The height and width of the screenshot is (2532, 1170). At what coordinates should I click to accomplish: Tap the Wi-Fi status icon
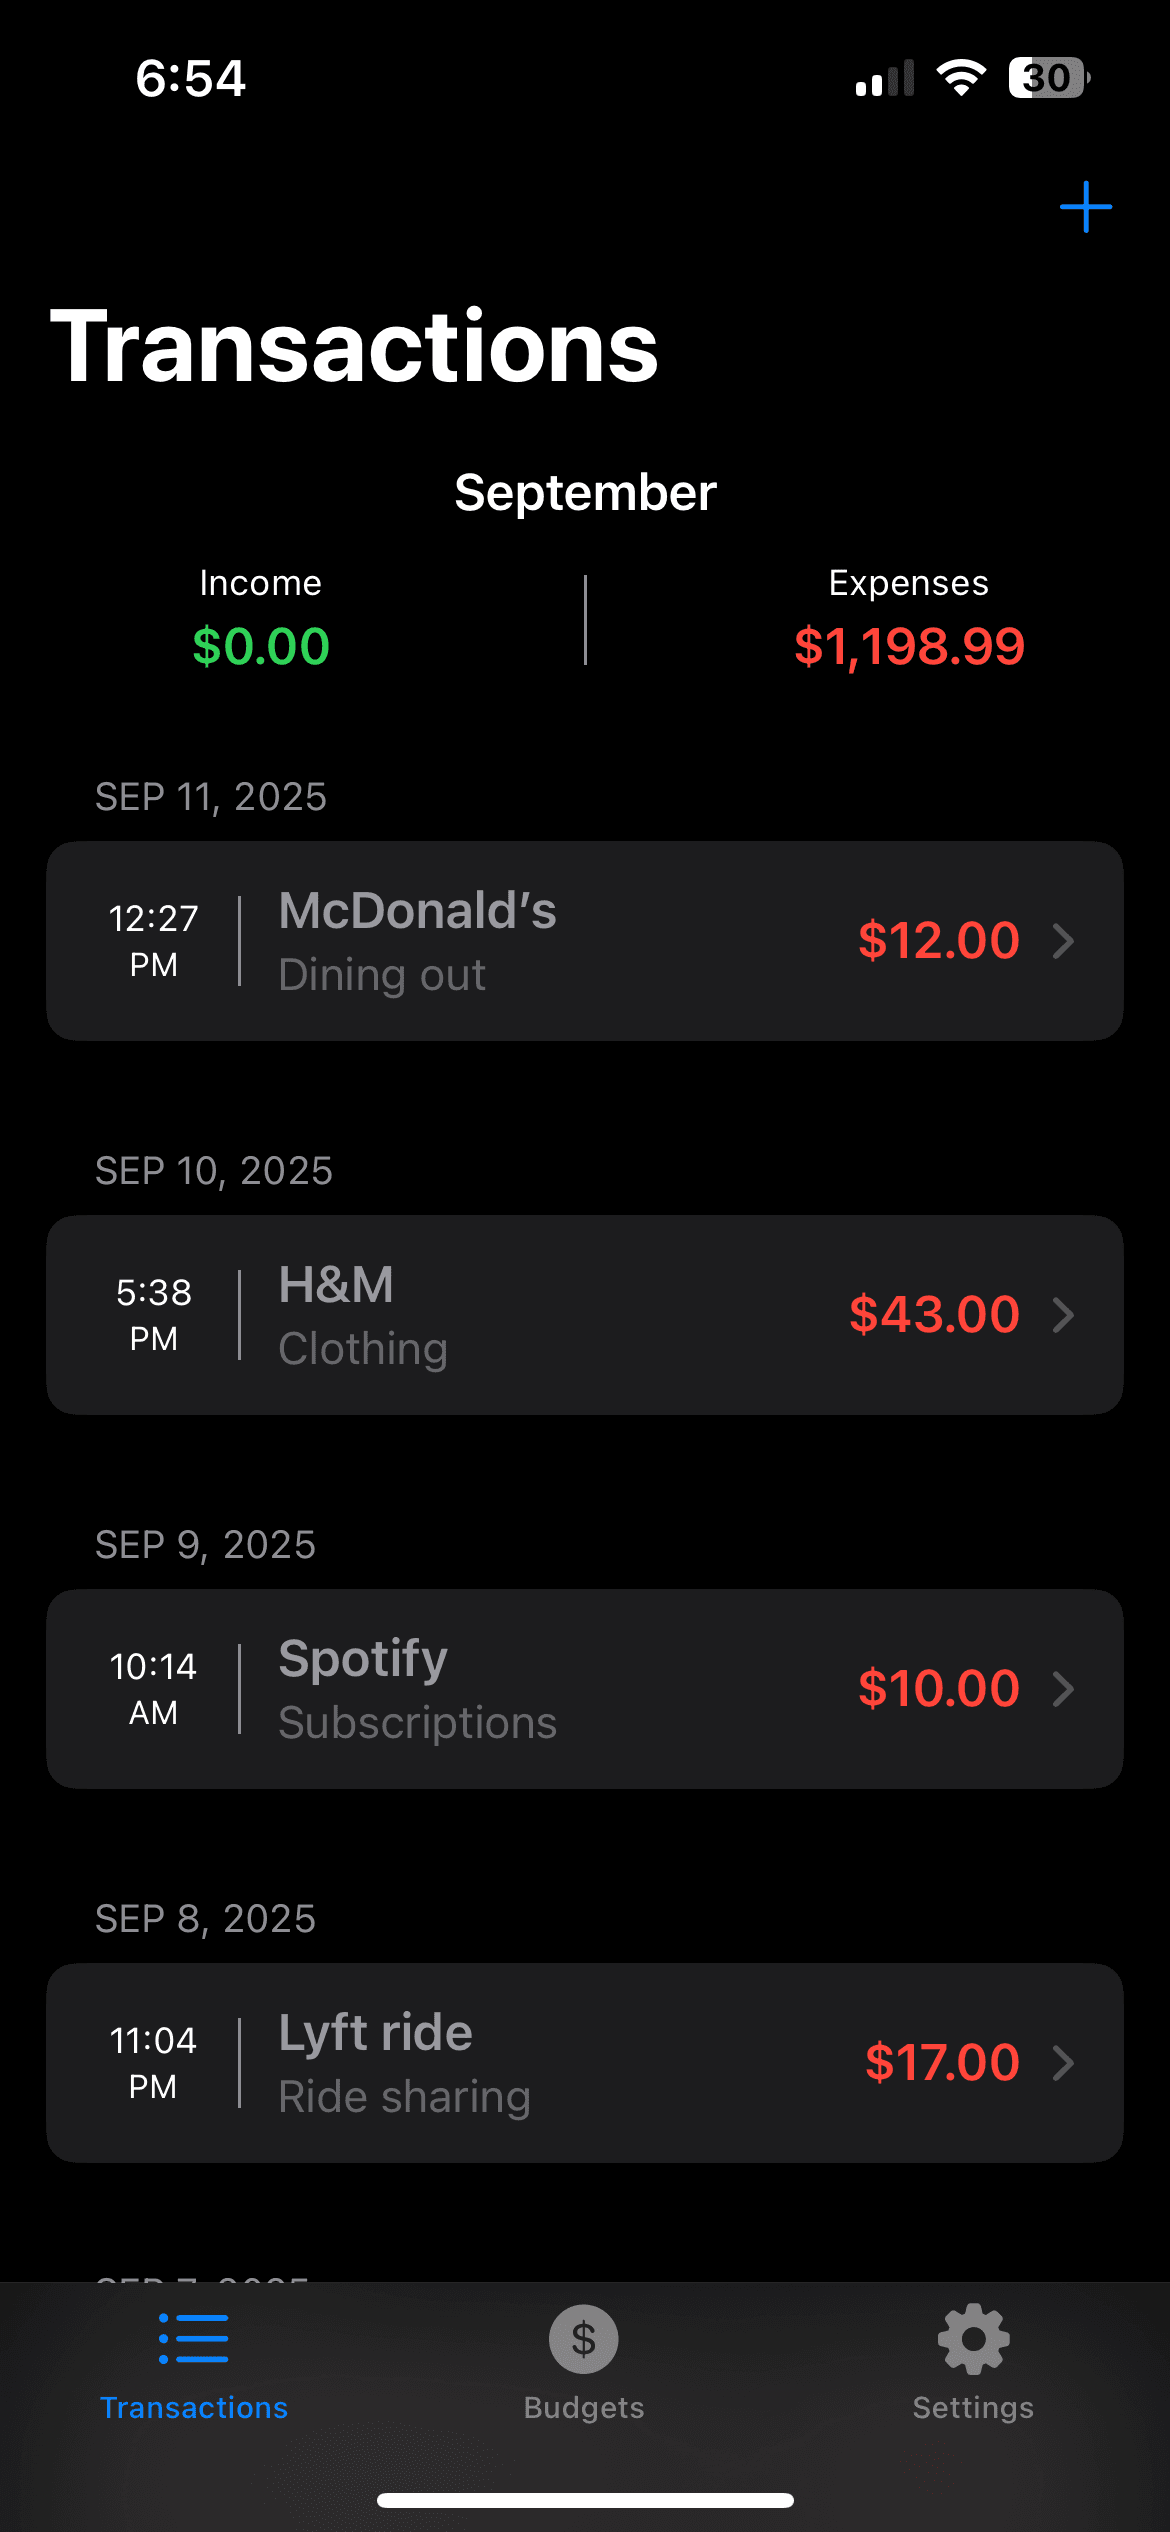[x=961, y=78]
